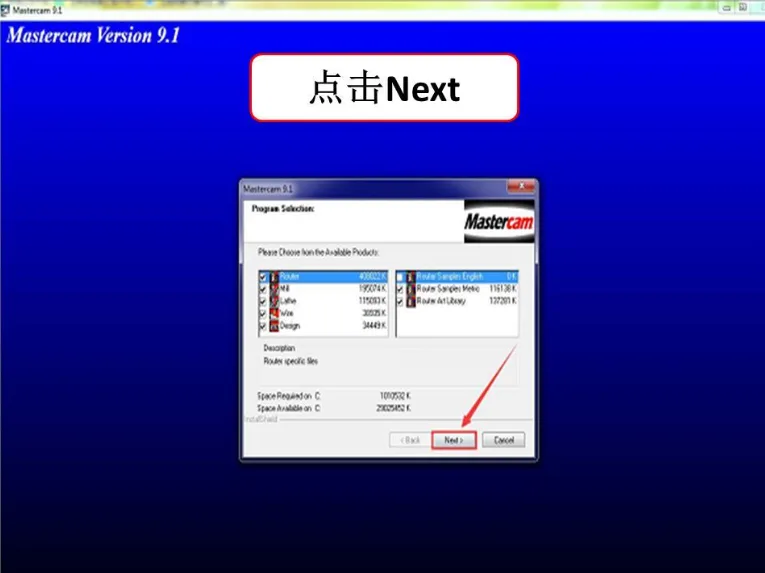Click the Cancel button

point(503,440)
